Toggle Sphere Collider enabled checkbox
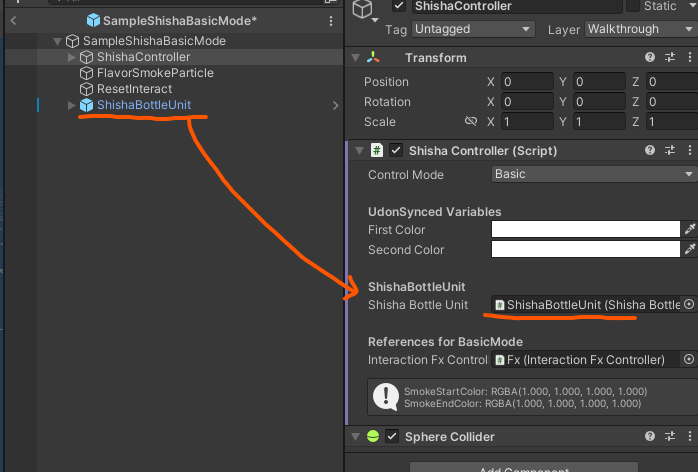This screenshot has height=472, width=698. click(x=392, y=436)
